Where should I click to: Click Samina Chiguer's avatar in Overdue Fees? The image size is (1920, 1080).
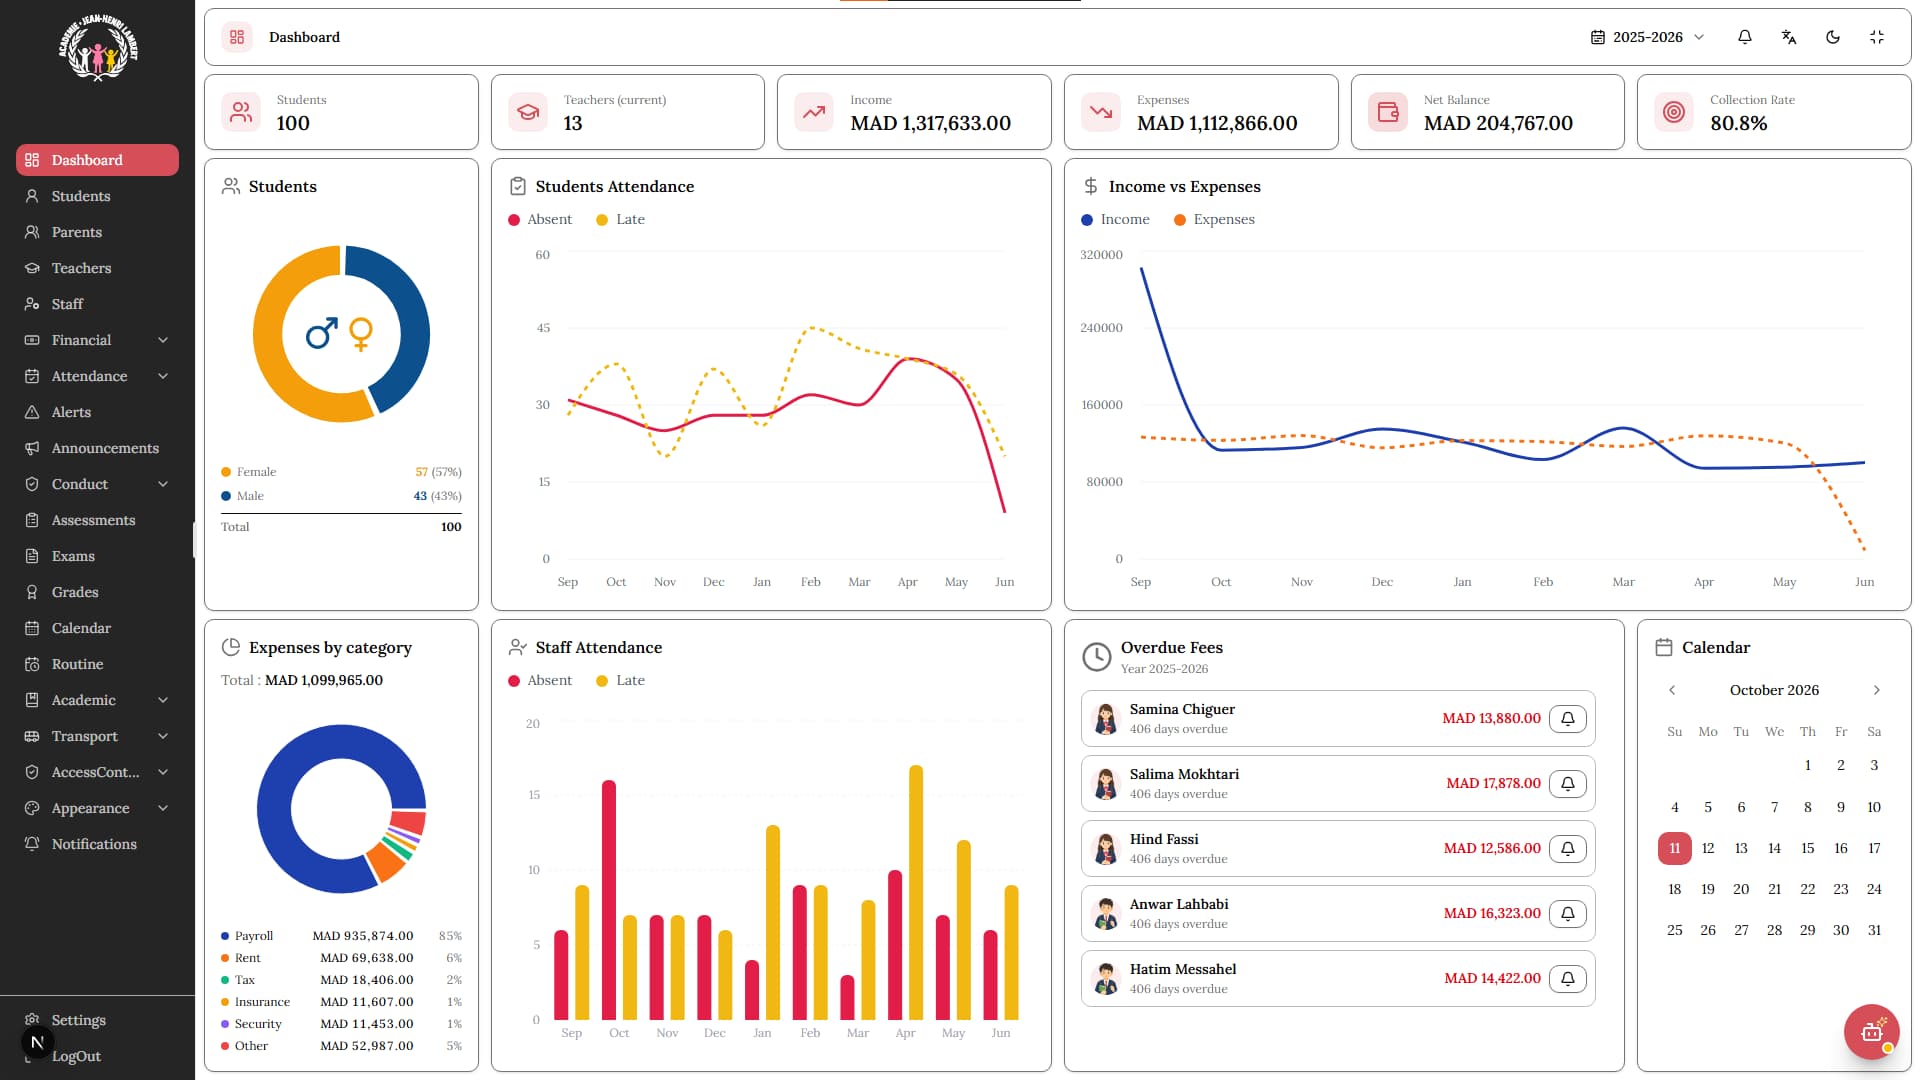[x=1105, y=718]
